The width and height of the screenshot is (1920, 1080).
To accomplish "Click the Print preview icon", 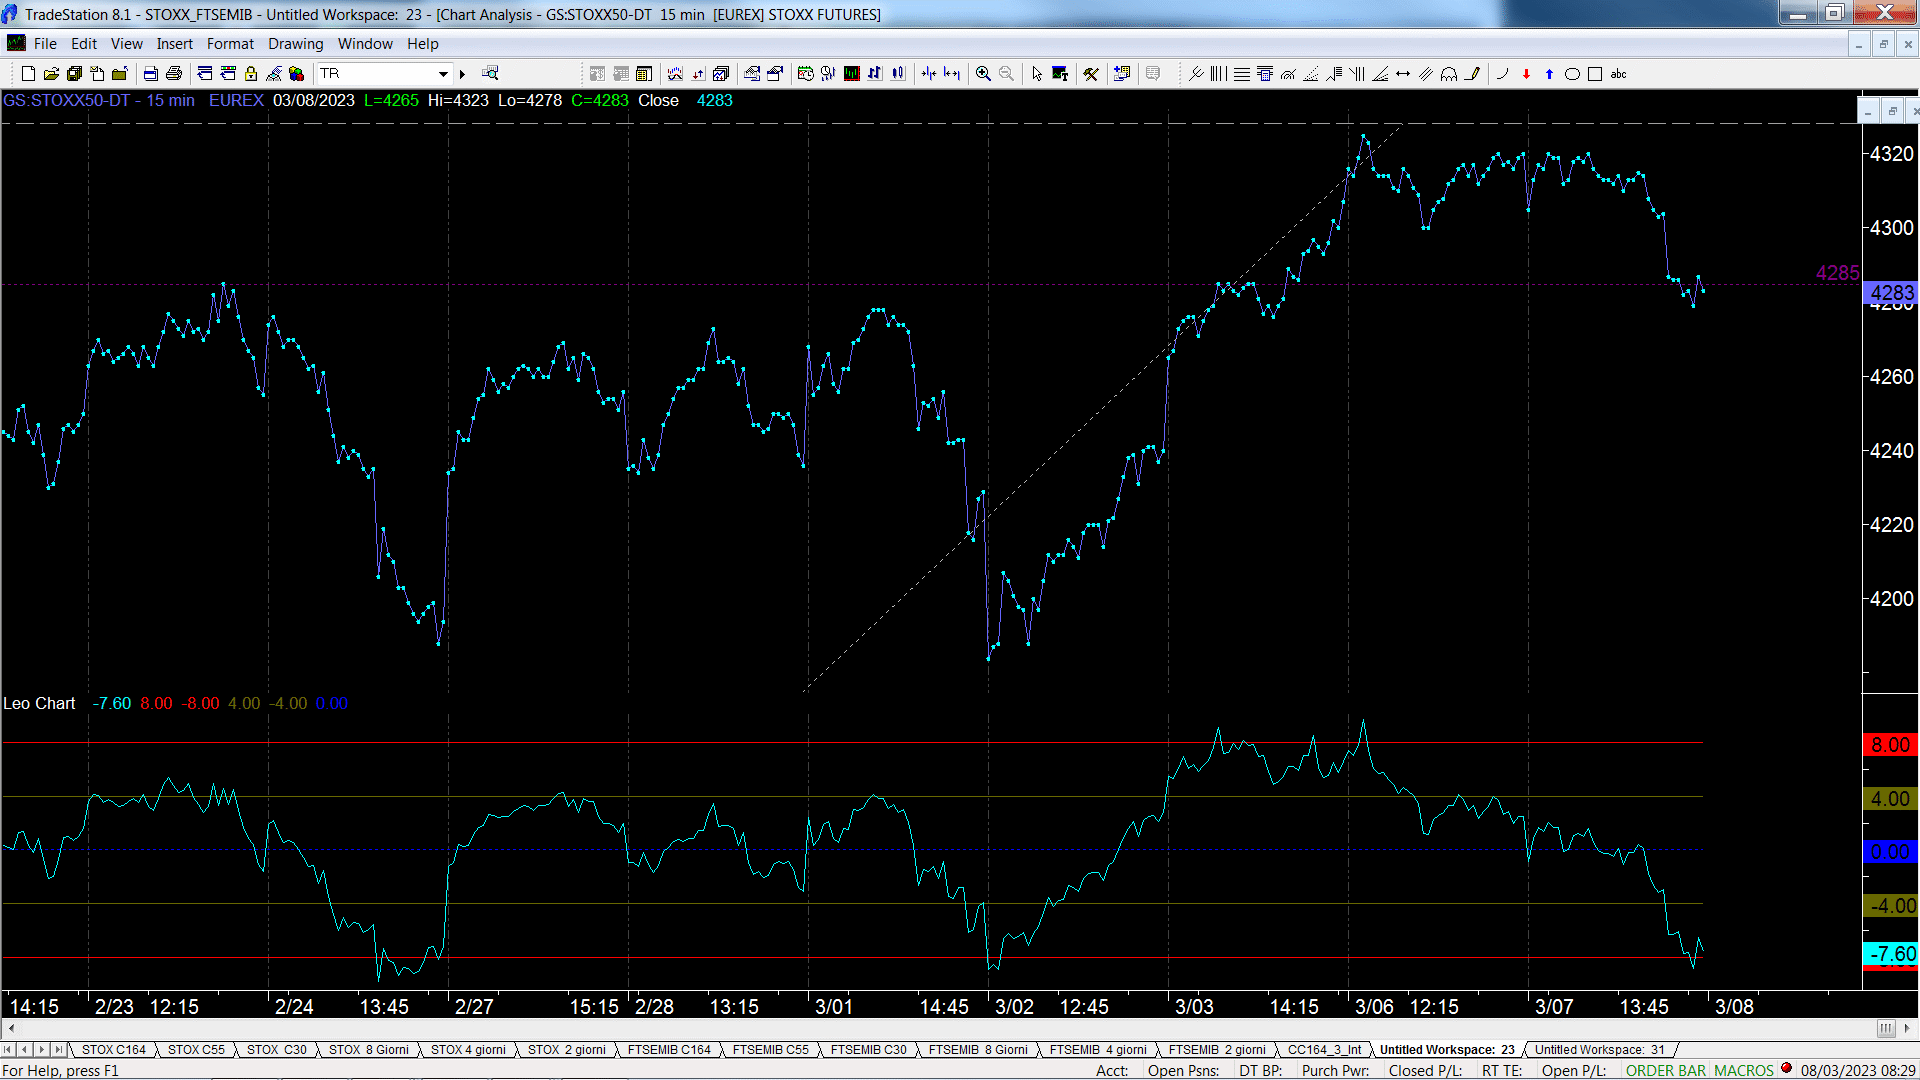I will click(x=151, y=74).
